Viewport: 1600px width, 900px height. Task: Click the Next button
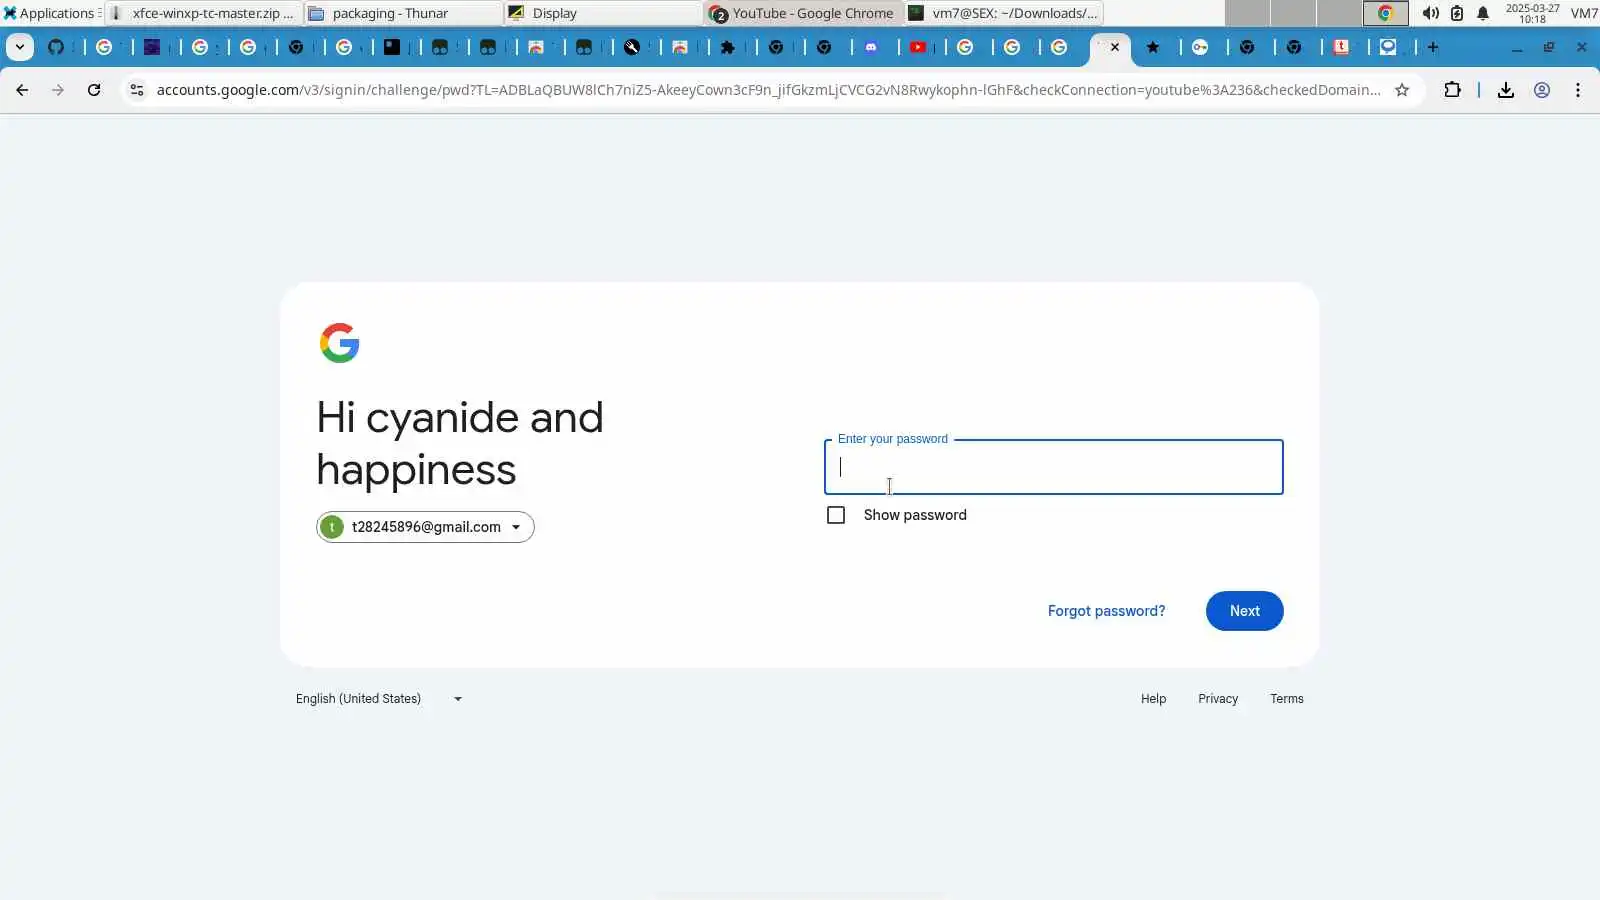click(1244, 611)
